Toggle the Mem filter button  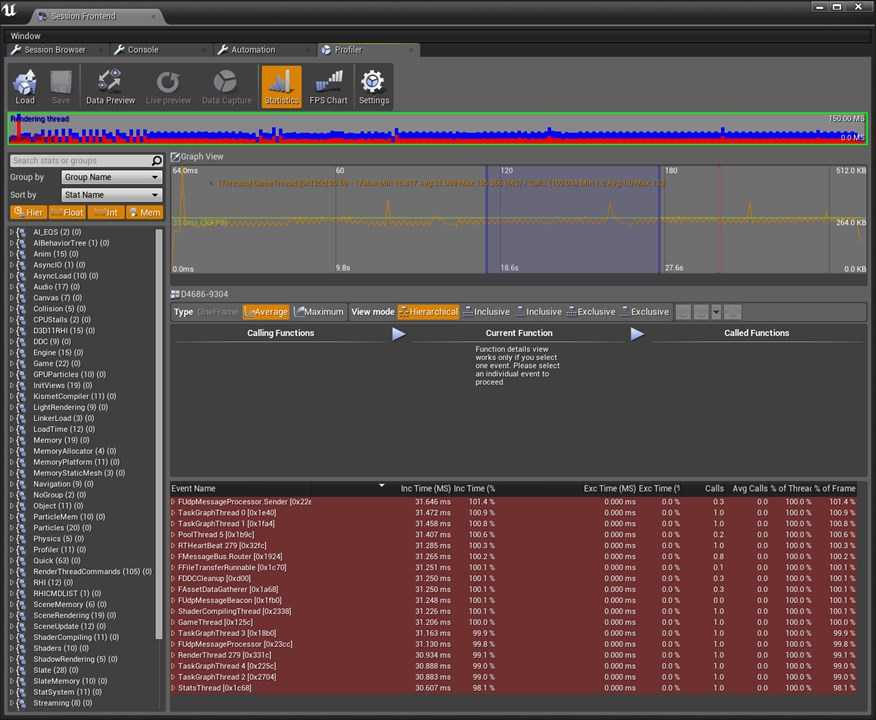(145, 212)
